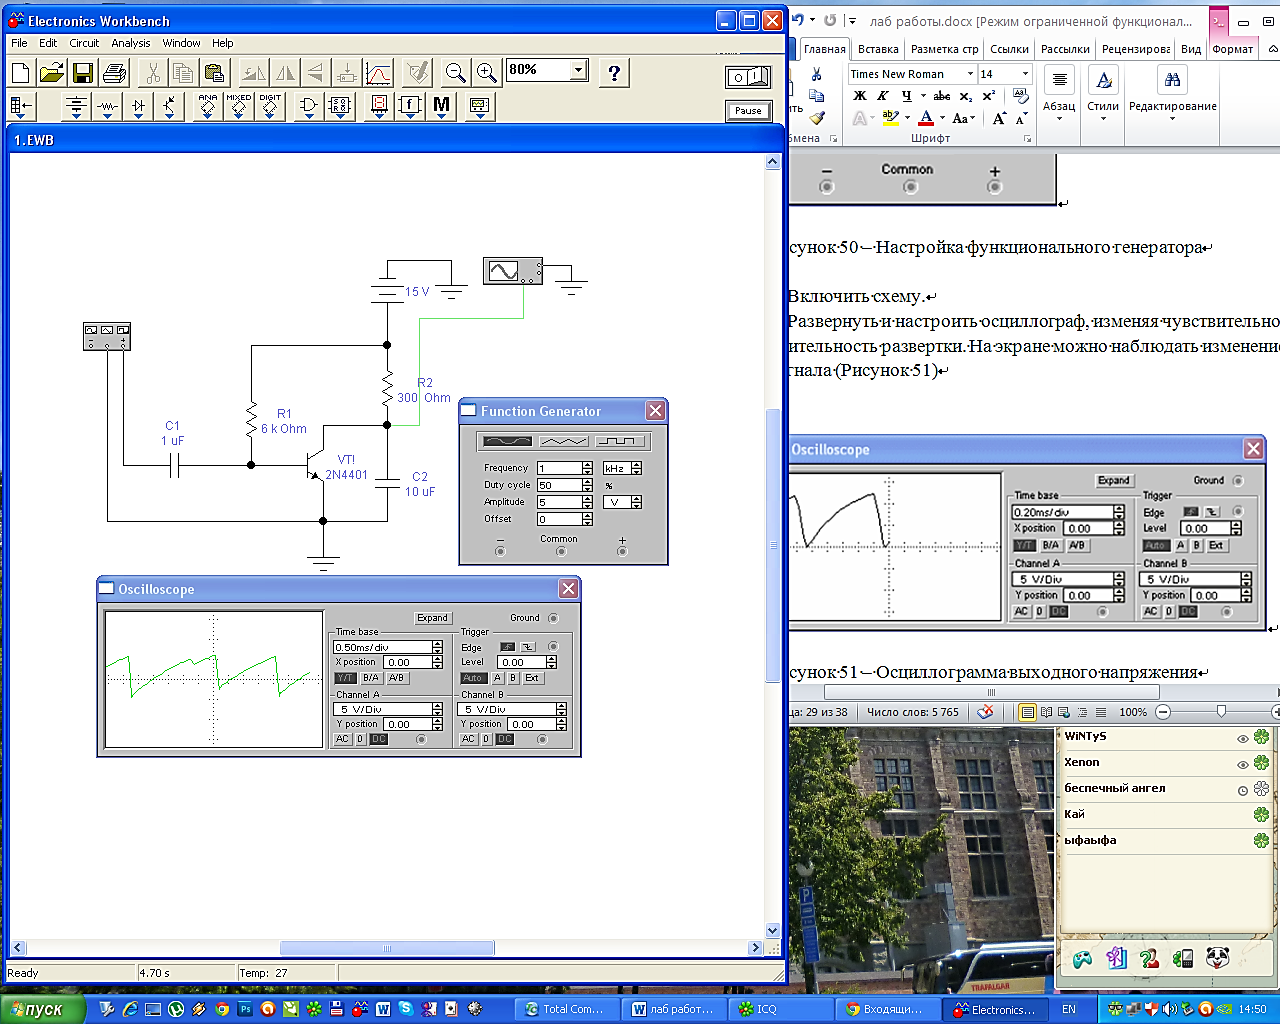Open the Window menu in Workbench

pyautogui.click(x=181, y=43)
